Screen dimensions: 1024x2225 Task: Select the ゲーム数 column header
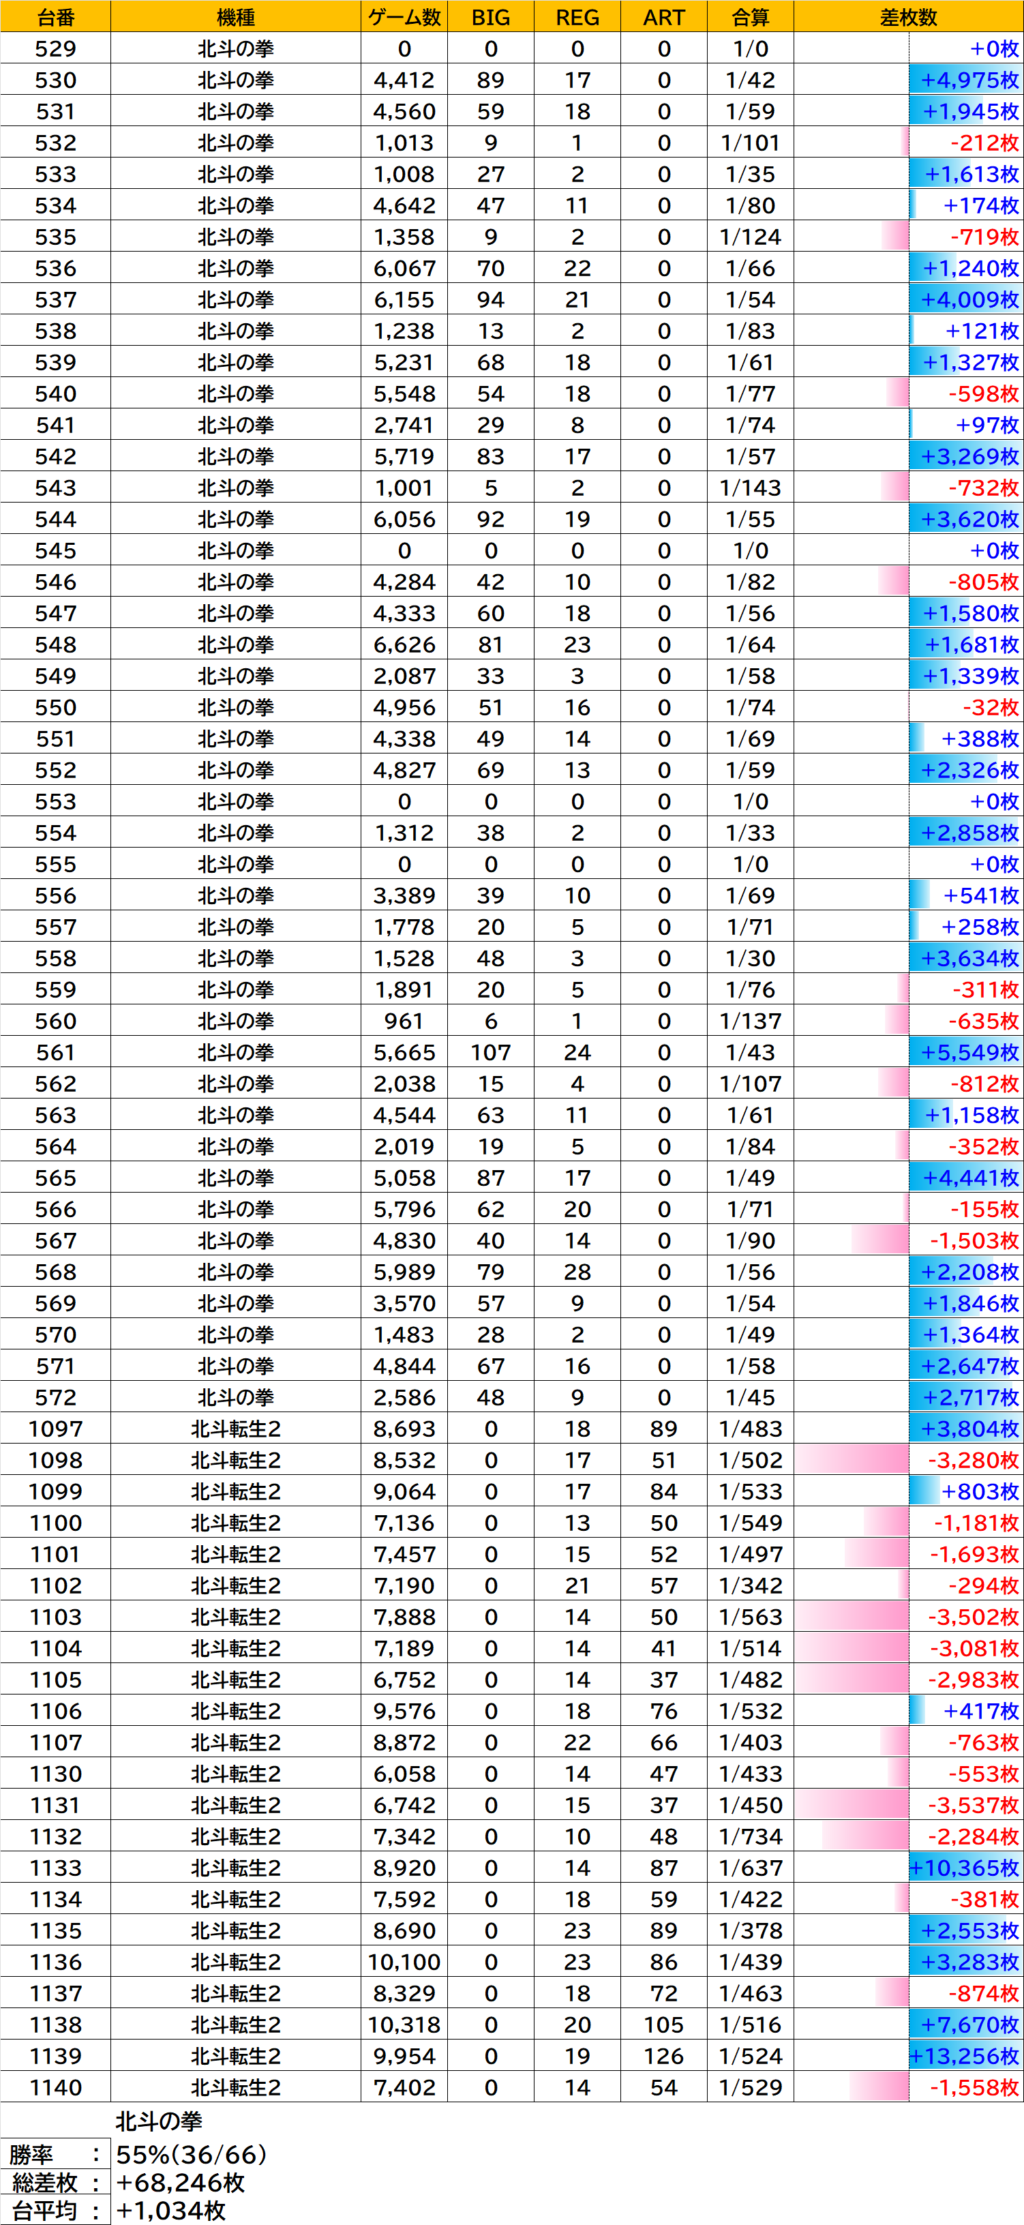pyautogui.click(x=404, y=17)
